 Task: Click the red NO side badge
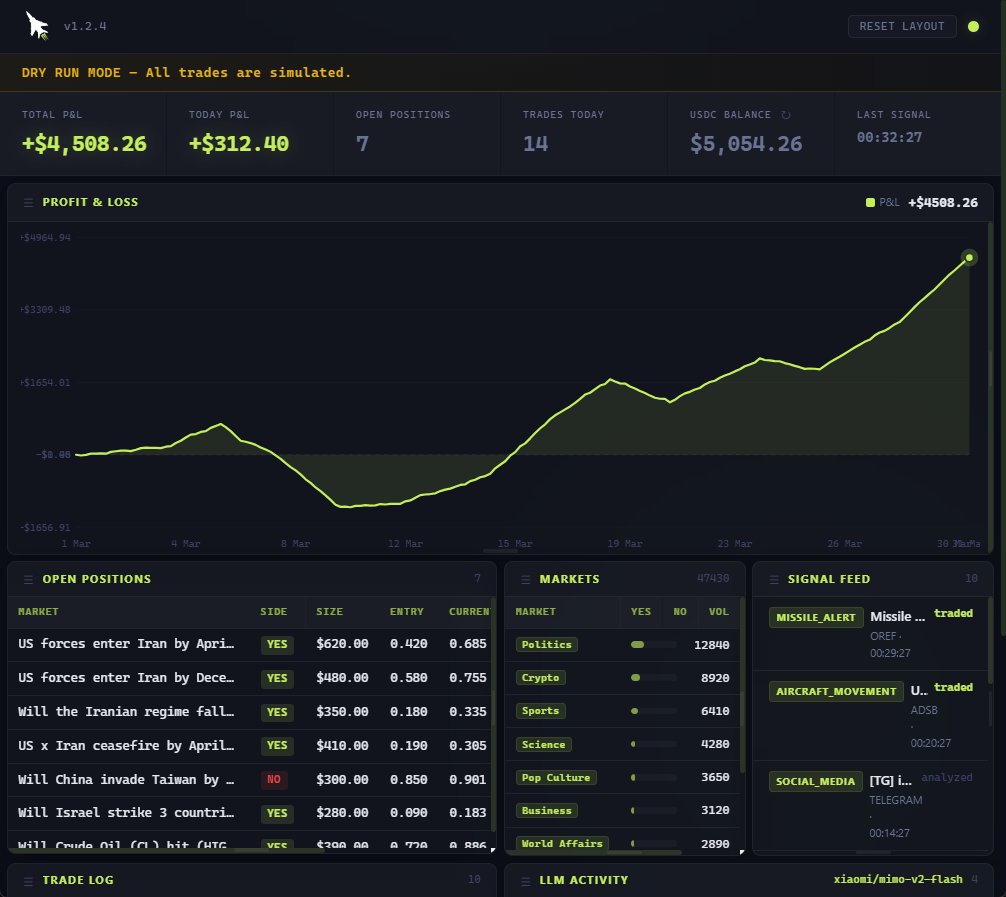tap(274, 780)
